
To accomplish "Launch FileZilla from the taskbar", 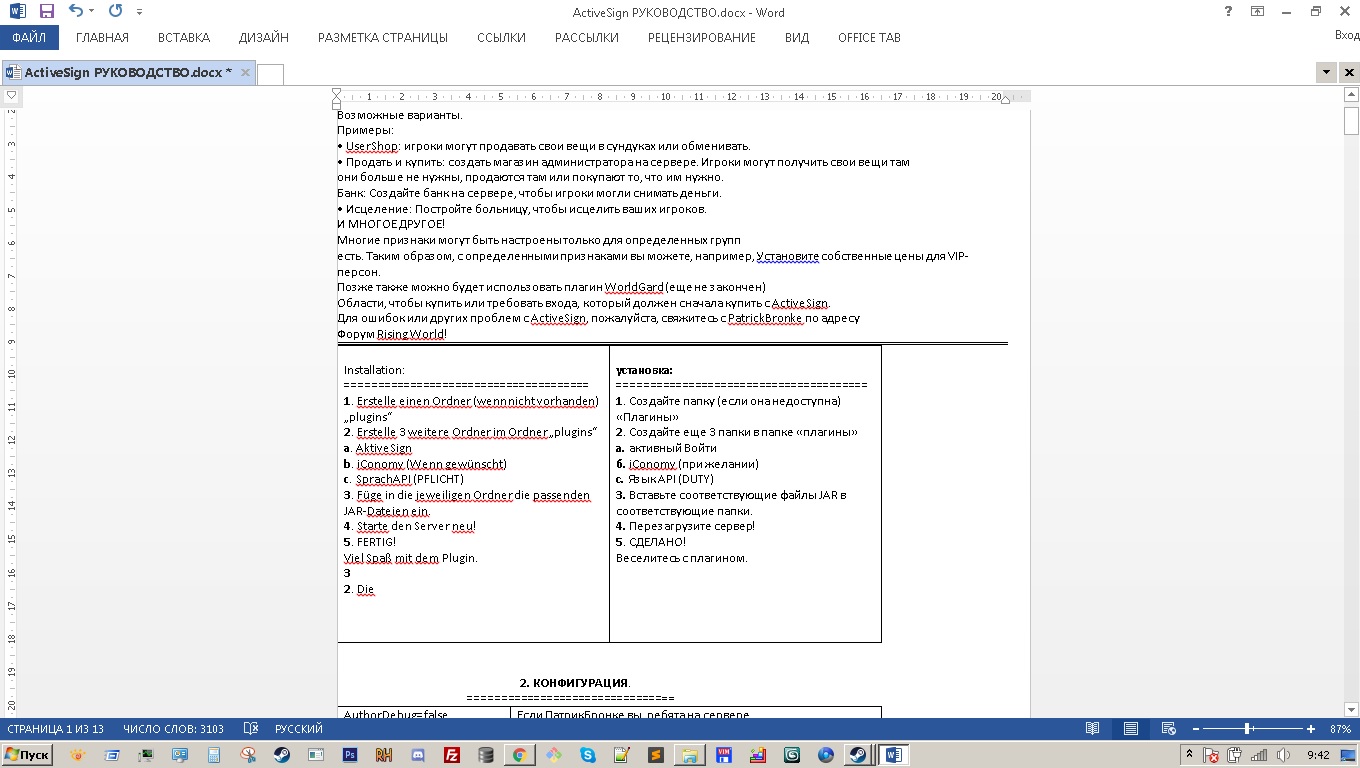I will coord(452,755).
